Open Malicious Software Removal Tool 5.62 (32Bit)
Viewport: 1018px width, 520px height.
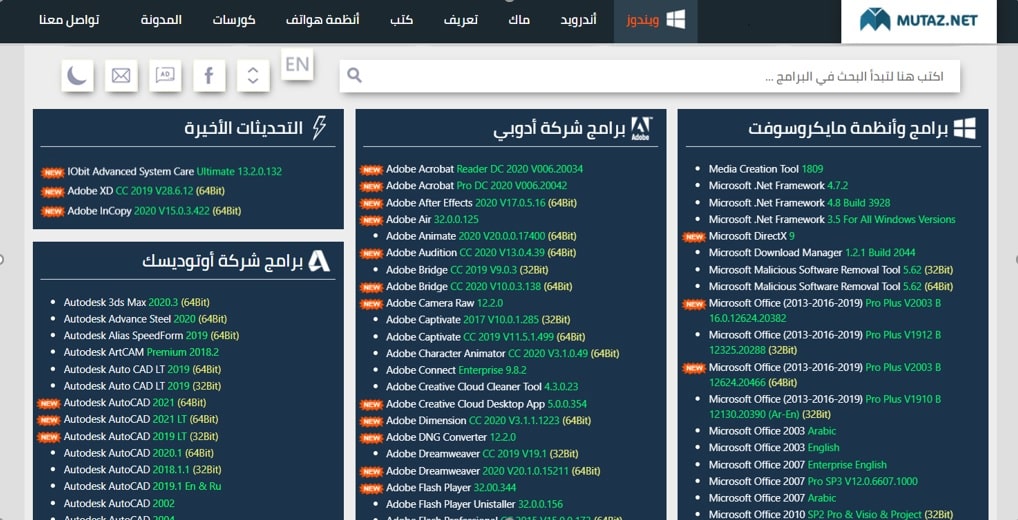831,269
